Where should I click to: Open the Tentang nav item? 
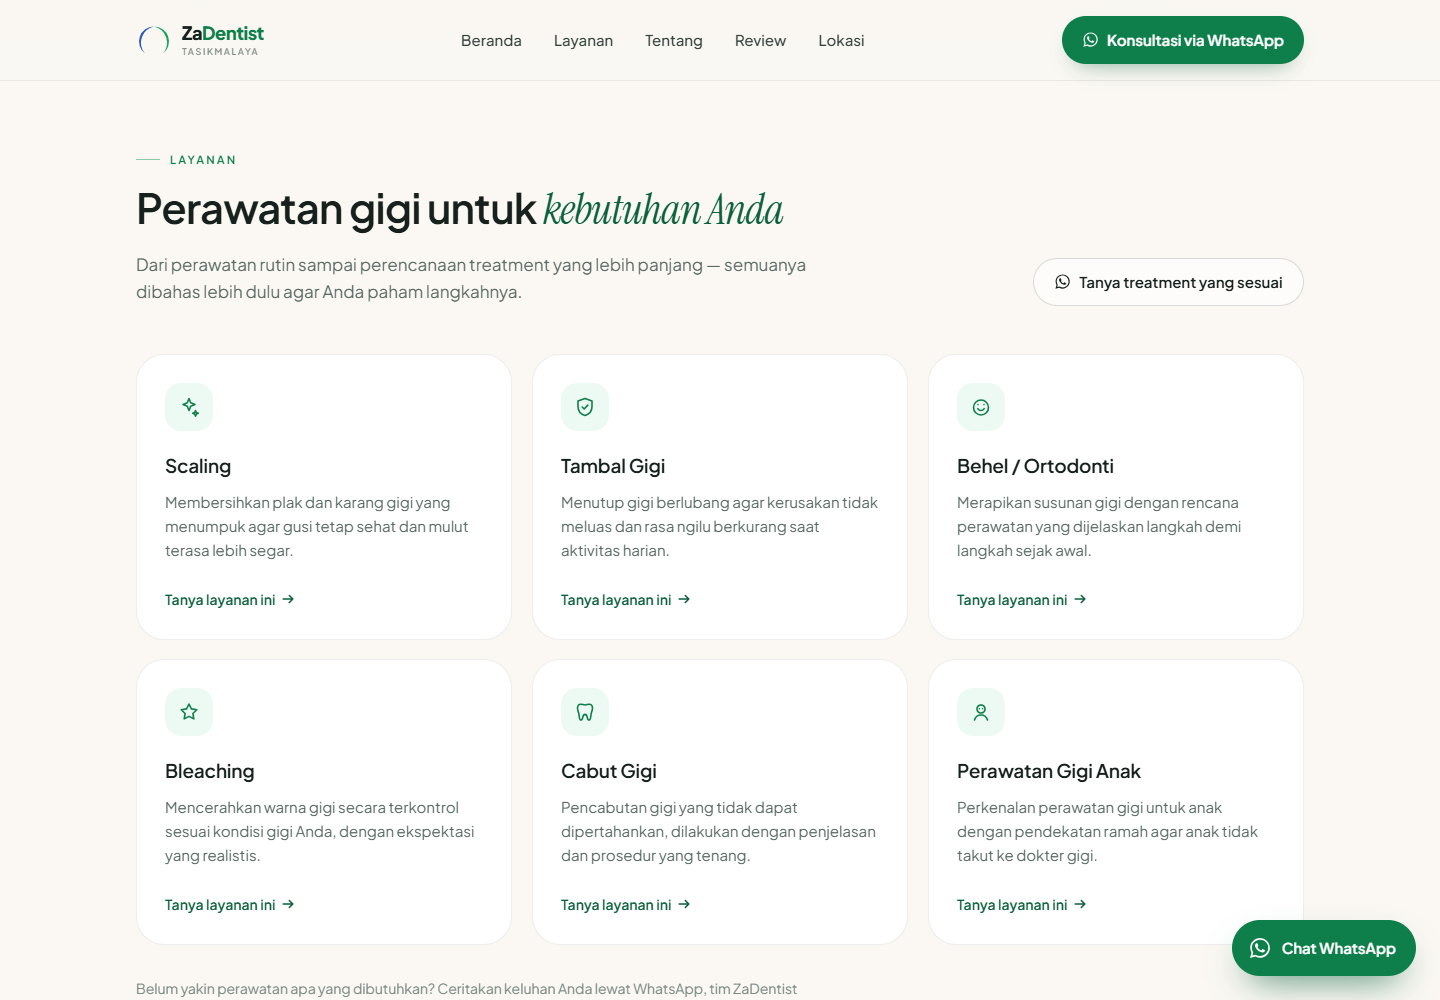pyautogui.click(x=674, y=41)
